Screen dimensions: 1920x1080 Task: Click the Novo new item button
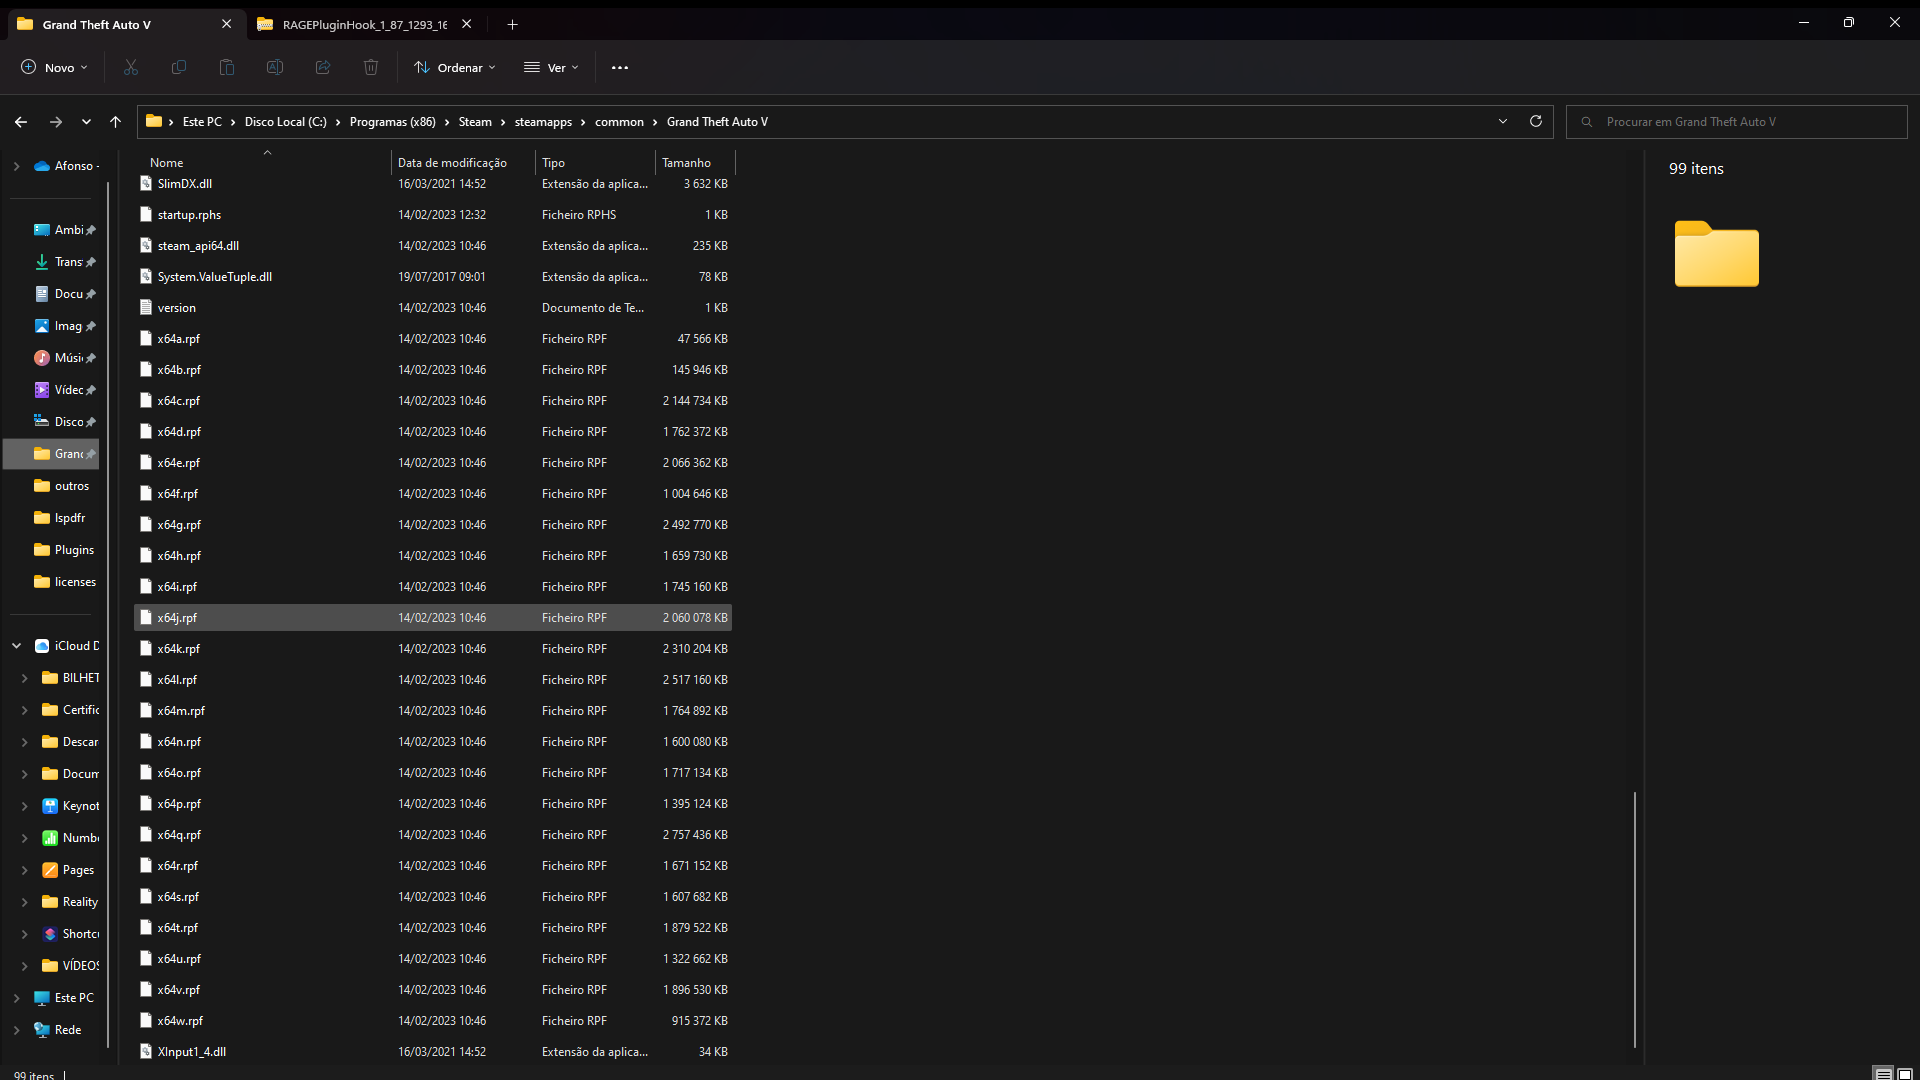point(54,67)
